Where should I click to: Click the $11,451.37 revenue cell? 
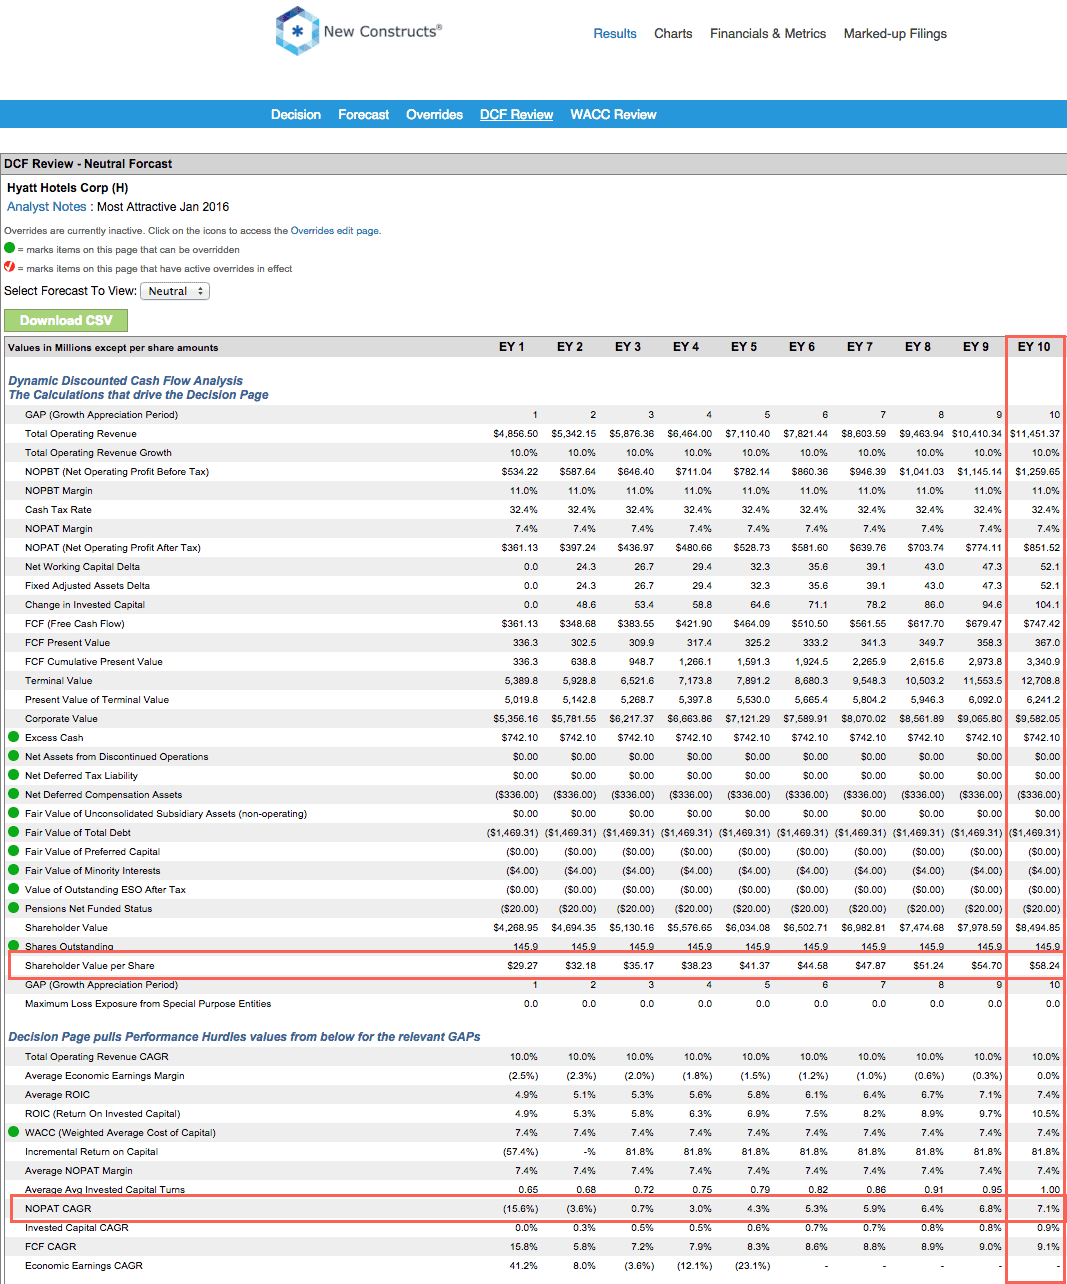click(x=1035, y=433)
